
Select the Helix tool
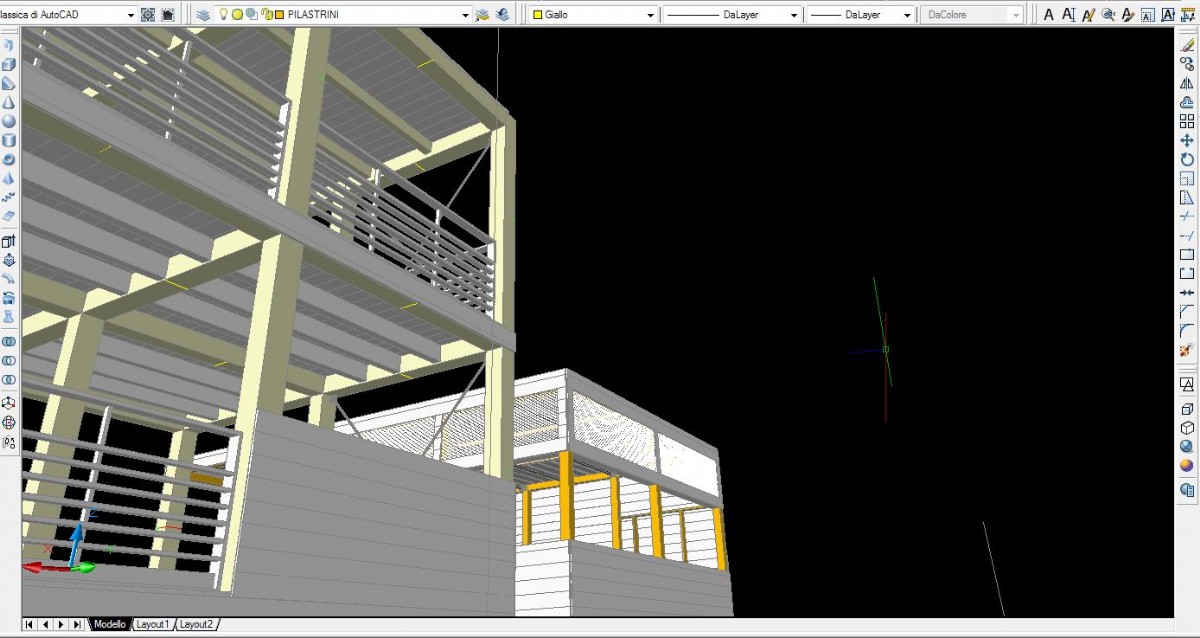9,197
